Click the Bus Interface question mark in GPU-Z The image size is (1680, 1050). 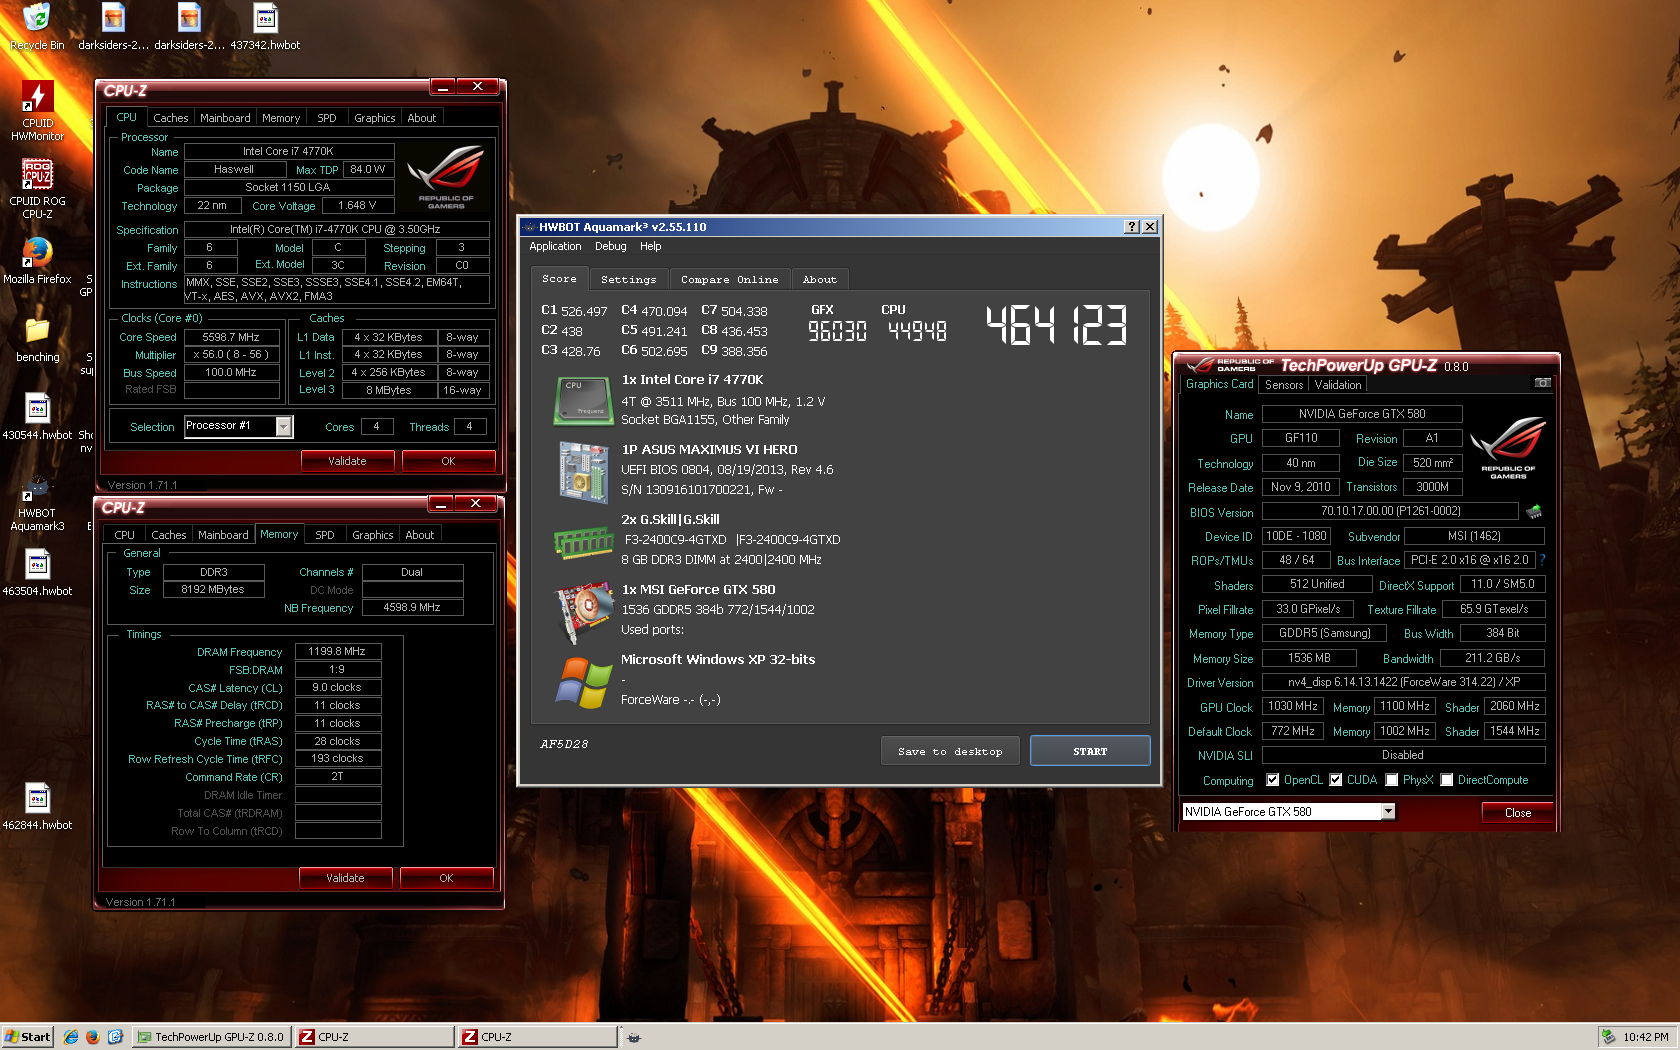(1542, 560)
